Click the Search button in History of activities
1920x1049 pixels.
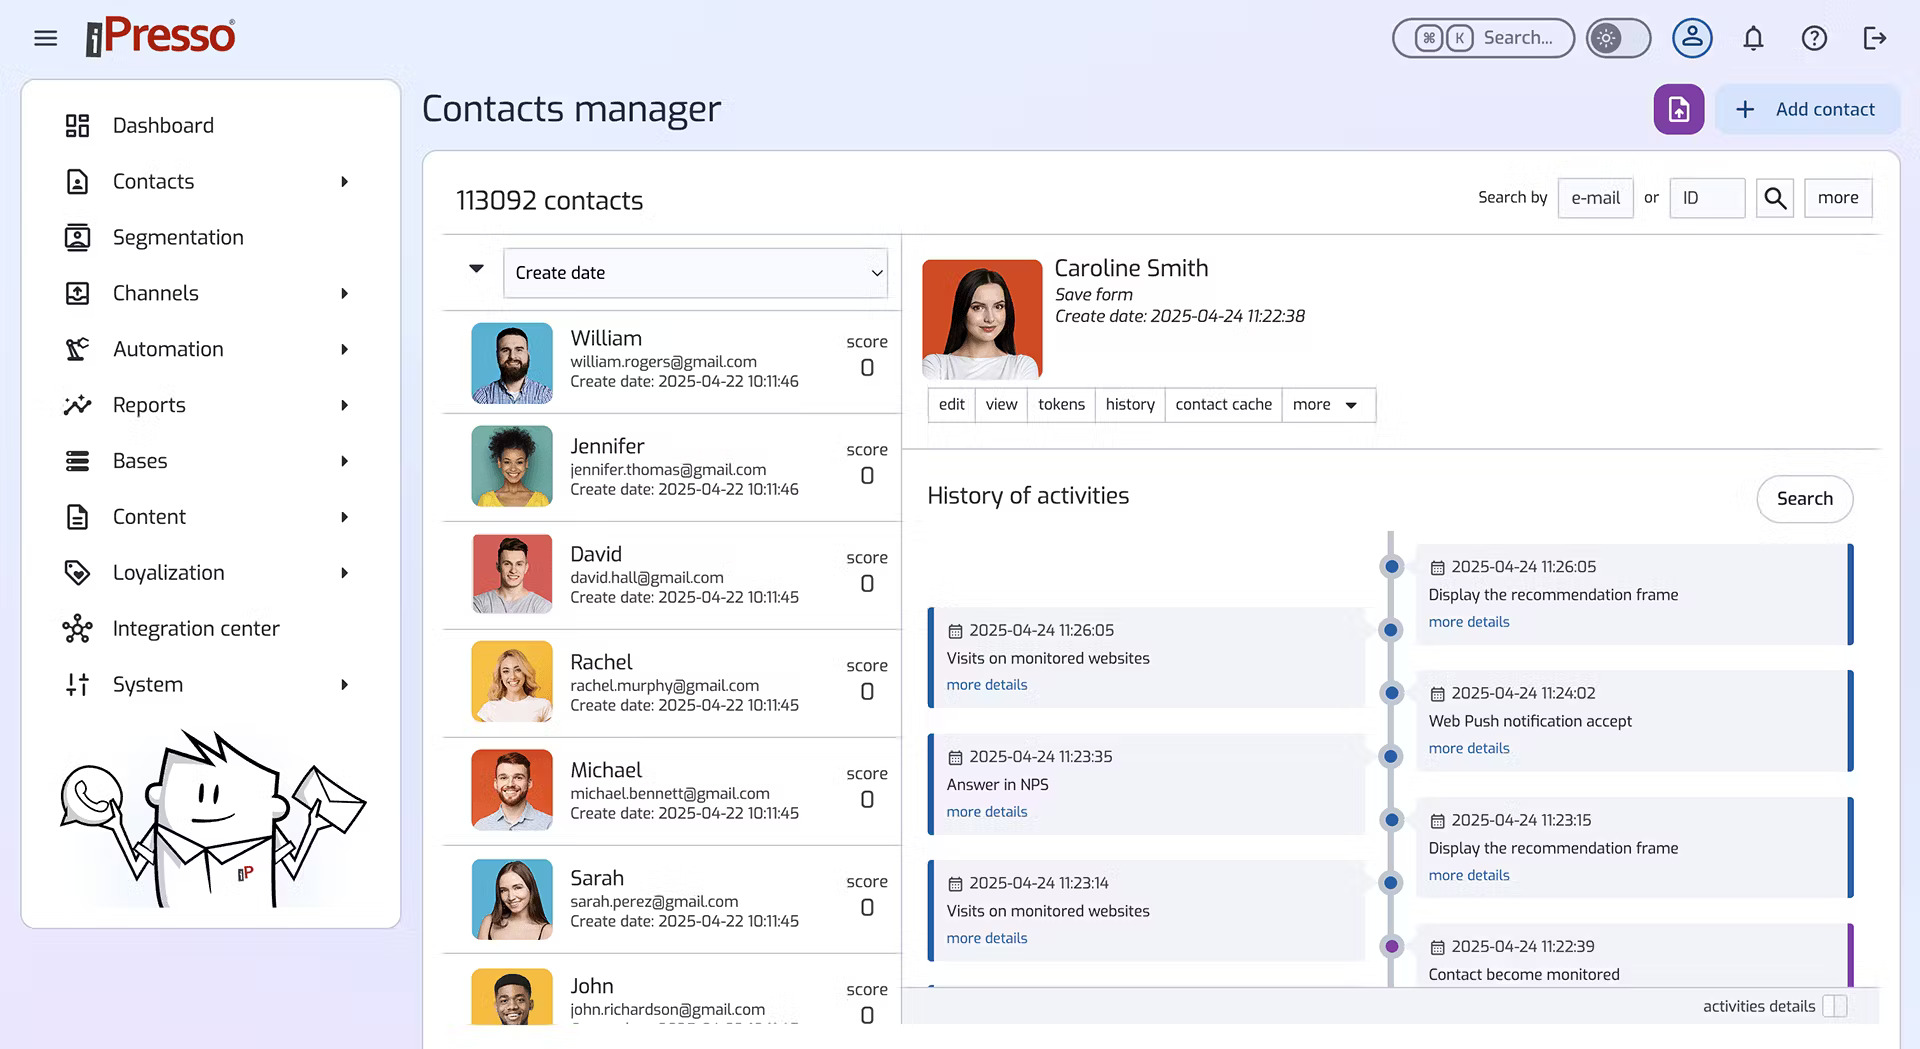click(1804, 499)
